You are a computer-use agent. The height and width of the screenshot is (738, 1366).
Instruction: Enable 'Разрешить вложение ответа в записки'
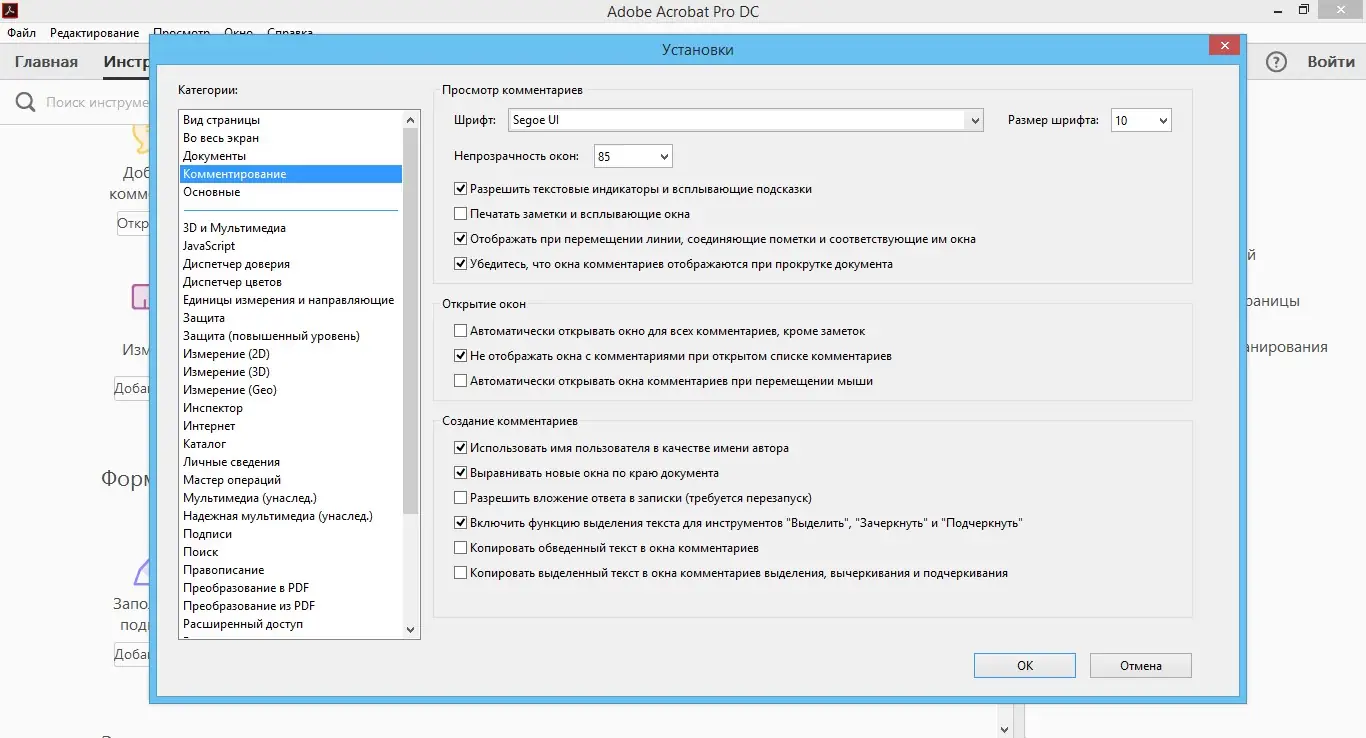(461, 498)
